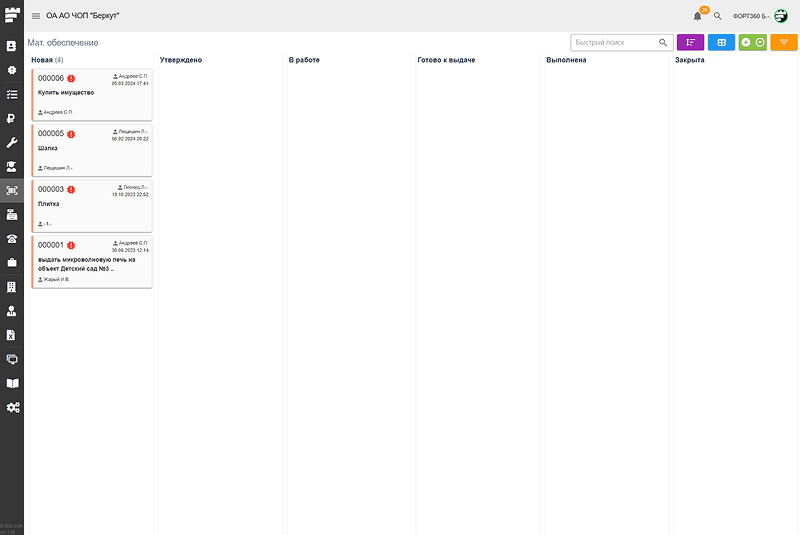800x535 pixels.
Task: Click the red alert badge on card 000003
Action: coord(71,189)
